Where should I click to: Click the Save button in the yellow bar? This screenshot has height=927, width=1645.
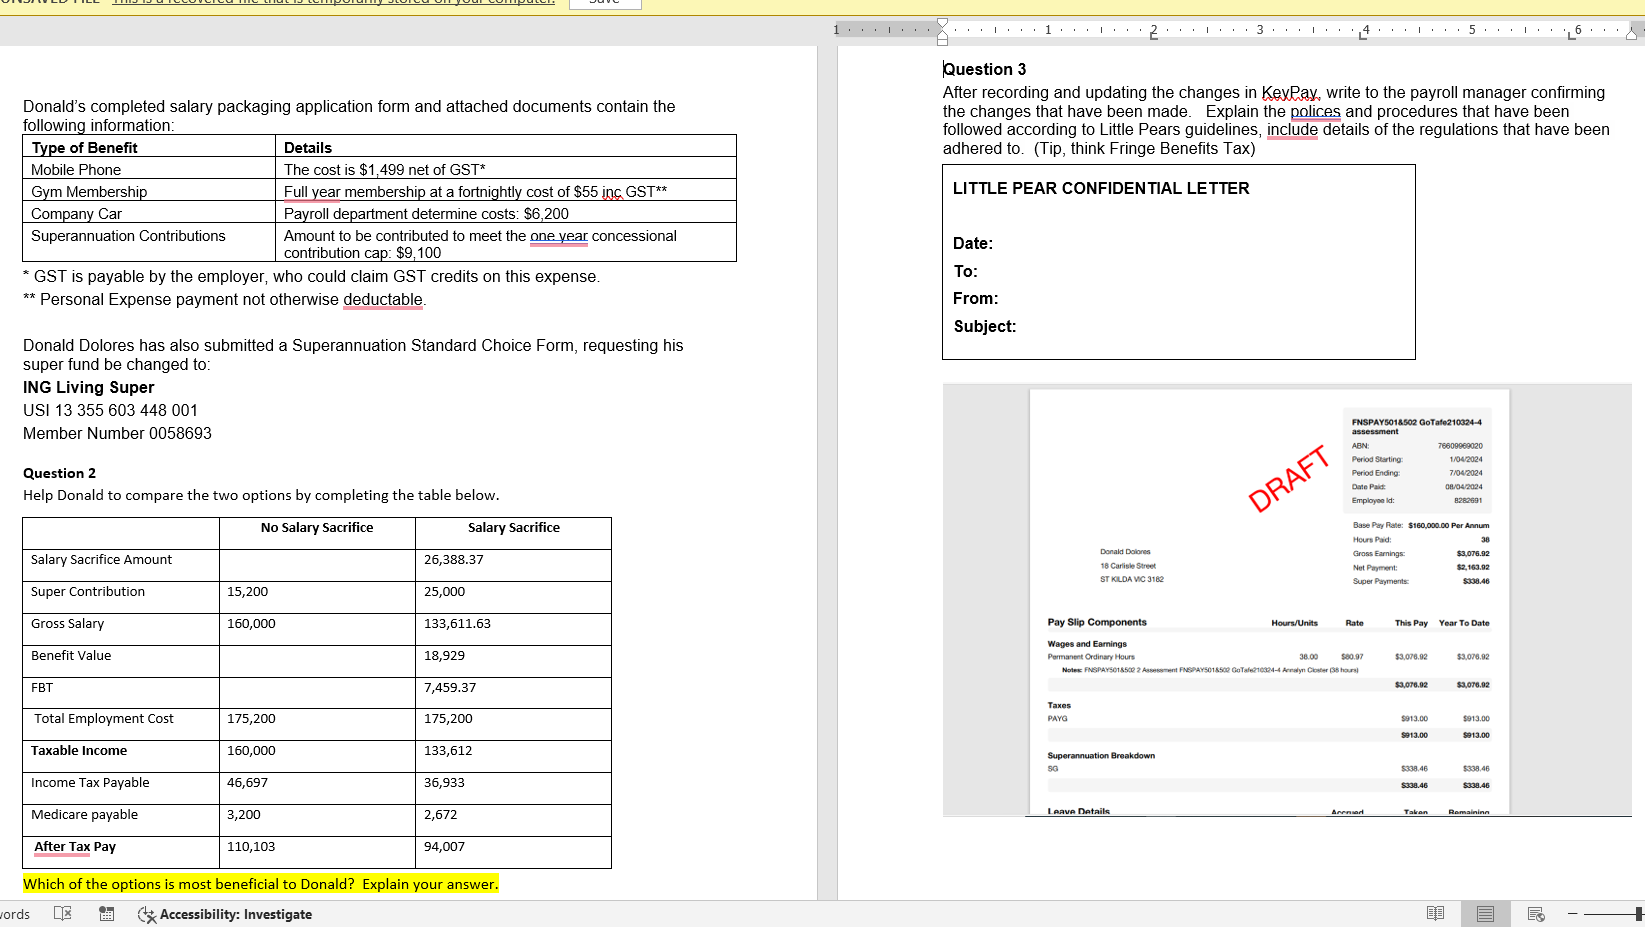[605, 3]
